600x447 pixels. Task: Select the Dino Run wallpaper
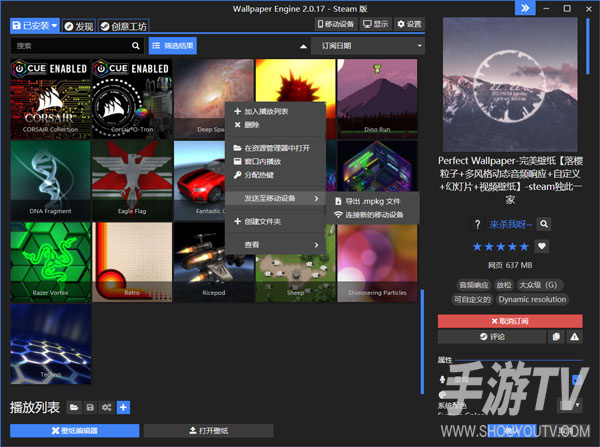tap(377, 99)
